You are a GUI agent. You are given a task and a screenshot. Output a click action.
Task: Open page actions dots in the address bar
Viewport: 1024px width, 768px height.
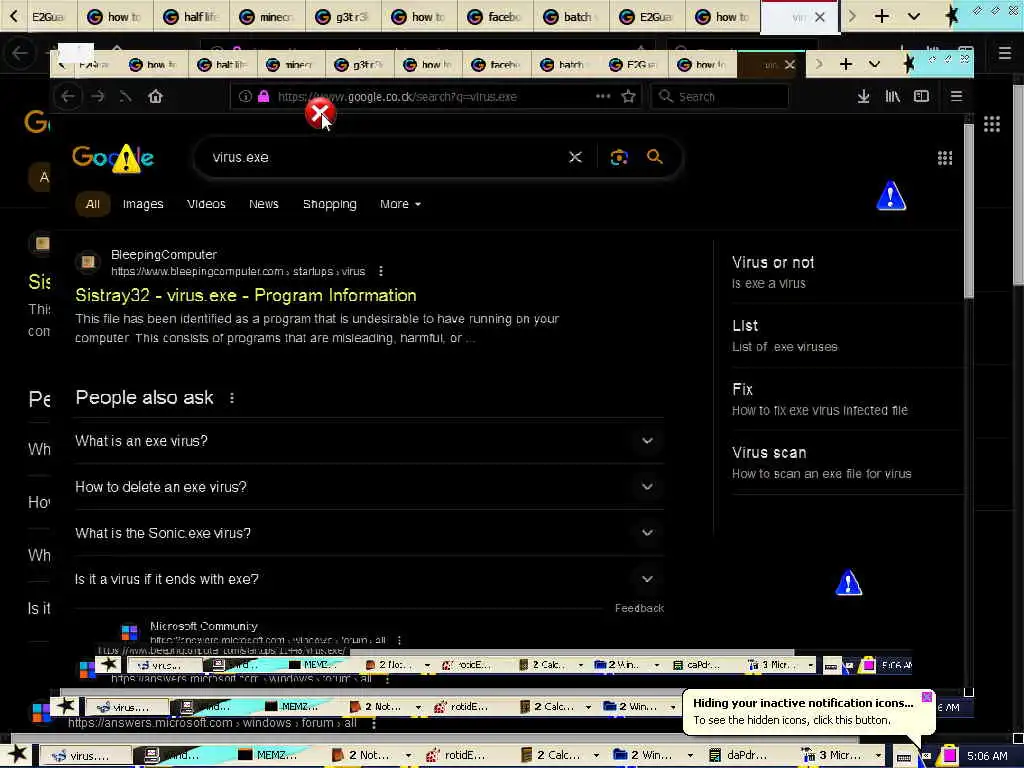(603, 96)
